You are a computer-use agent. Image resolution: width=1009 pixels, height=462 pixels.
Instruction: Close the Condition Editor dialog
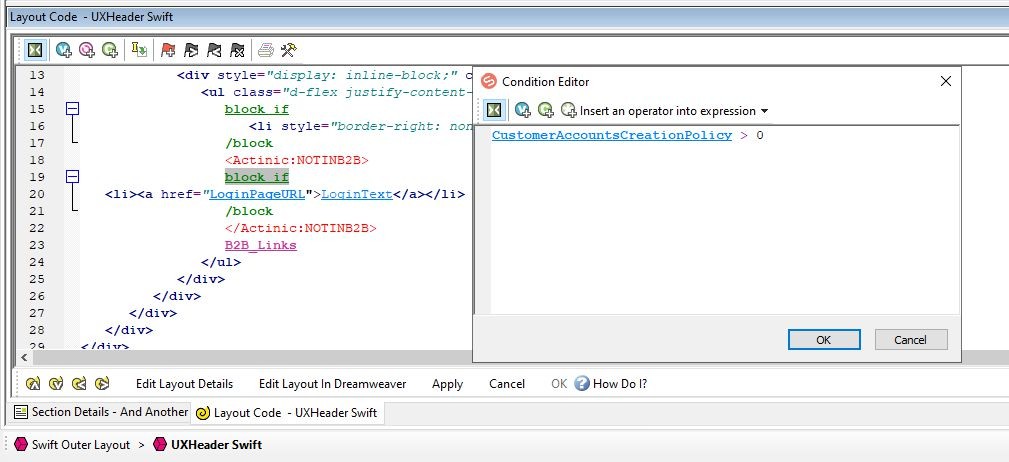945,81
